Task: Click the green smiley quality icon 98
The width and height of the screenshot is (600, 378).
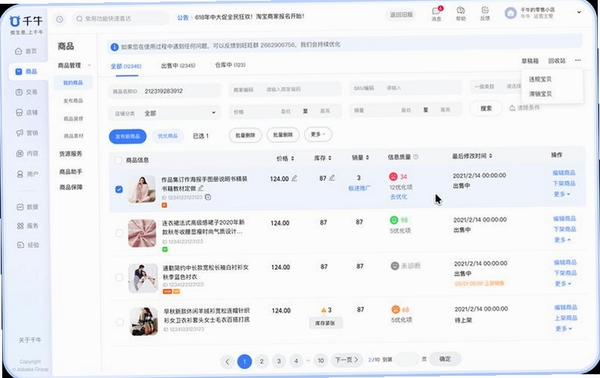Action: (x=394, y=220)
